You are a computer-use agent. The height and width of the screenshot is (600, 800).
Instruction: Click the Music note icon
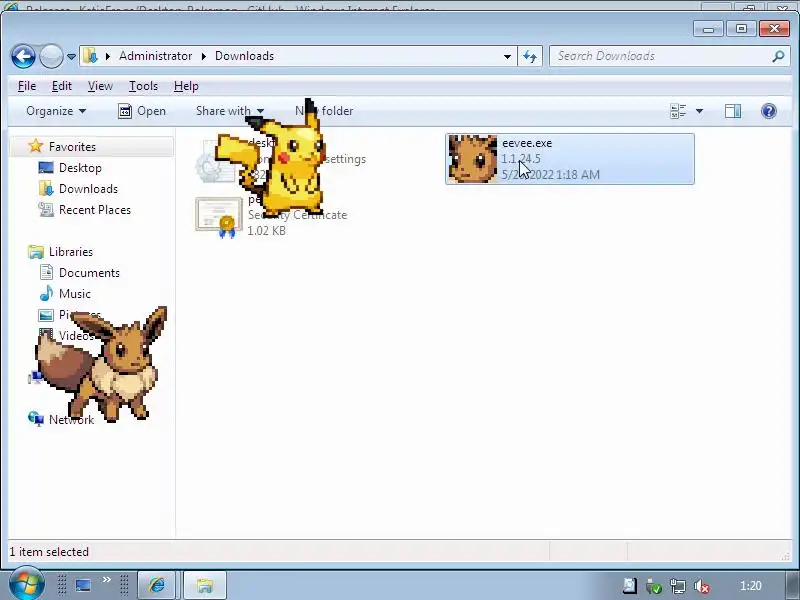click(x=46, y=293)
